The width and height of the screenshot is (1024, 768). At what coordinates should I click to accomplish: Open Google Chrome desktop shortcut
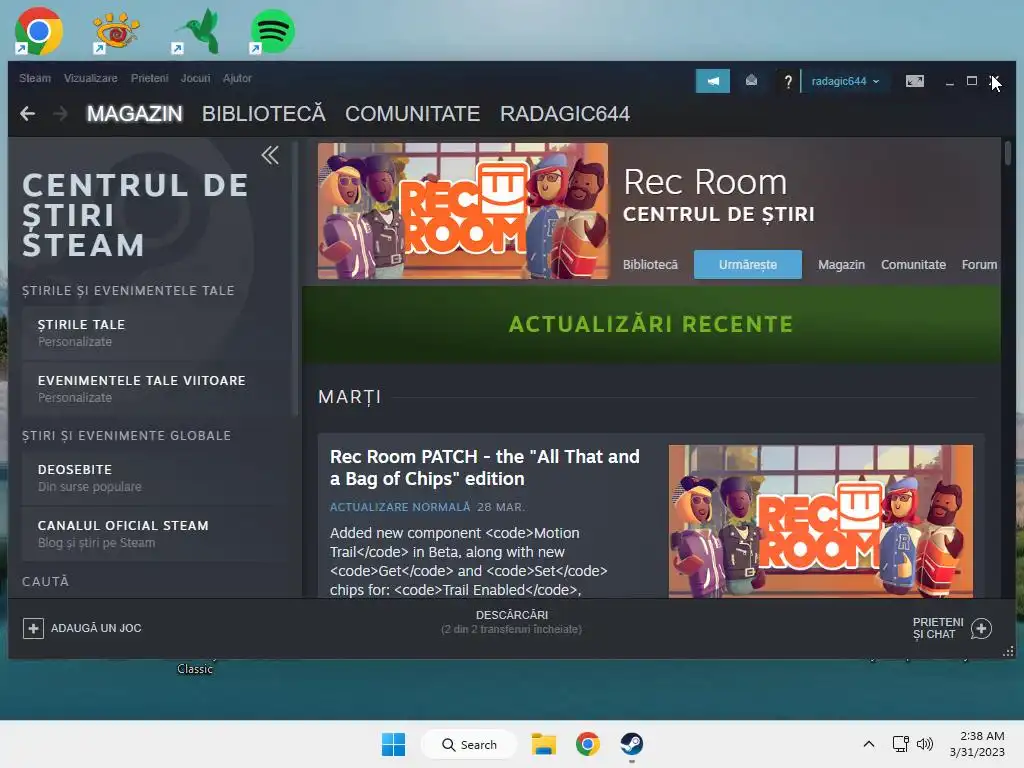click(x=39, y=31)
